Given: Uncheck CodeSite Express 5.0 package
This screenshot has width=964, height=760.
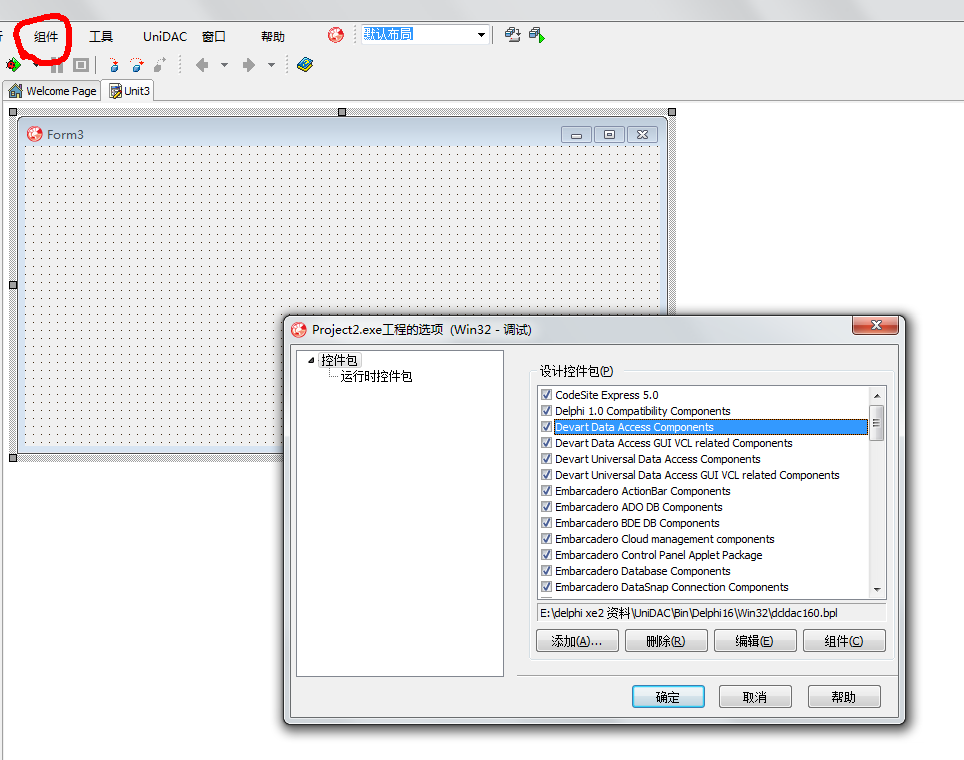Looking at the screenshot, I should tap(546, 395).
